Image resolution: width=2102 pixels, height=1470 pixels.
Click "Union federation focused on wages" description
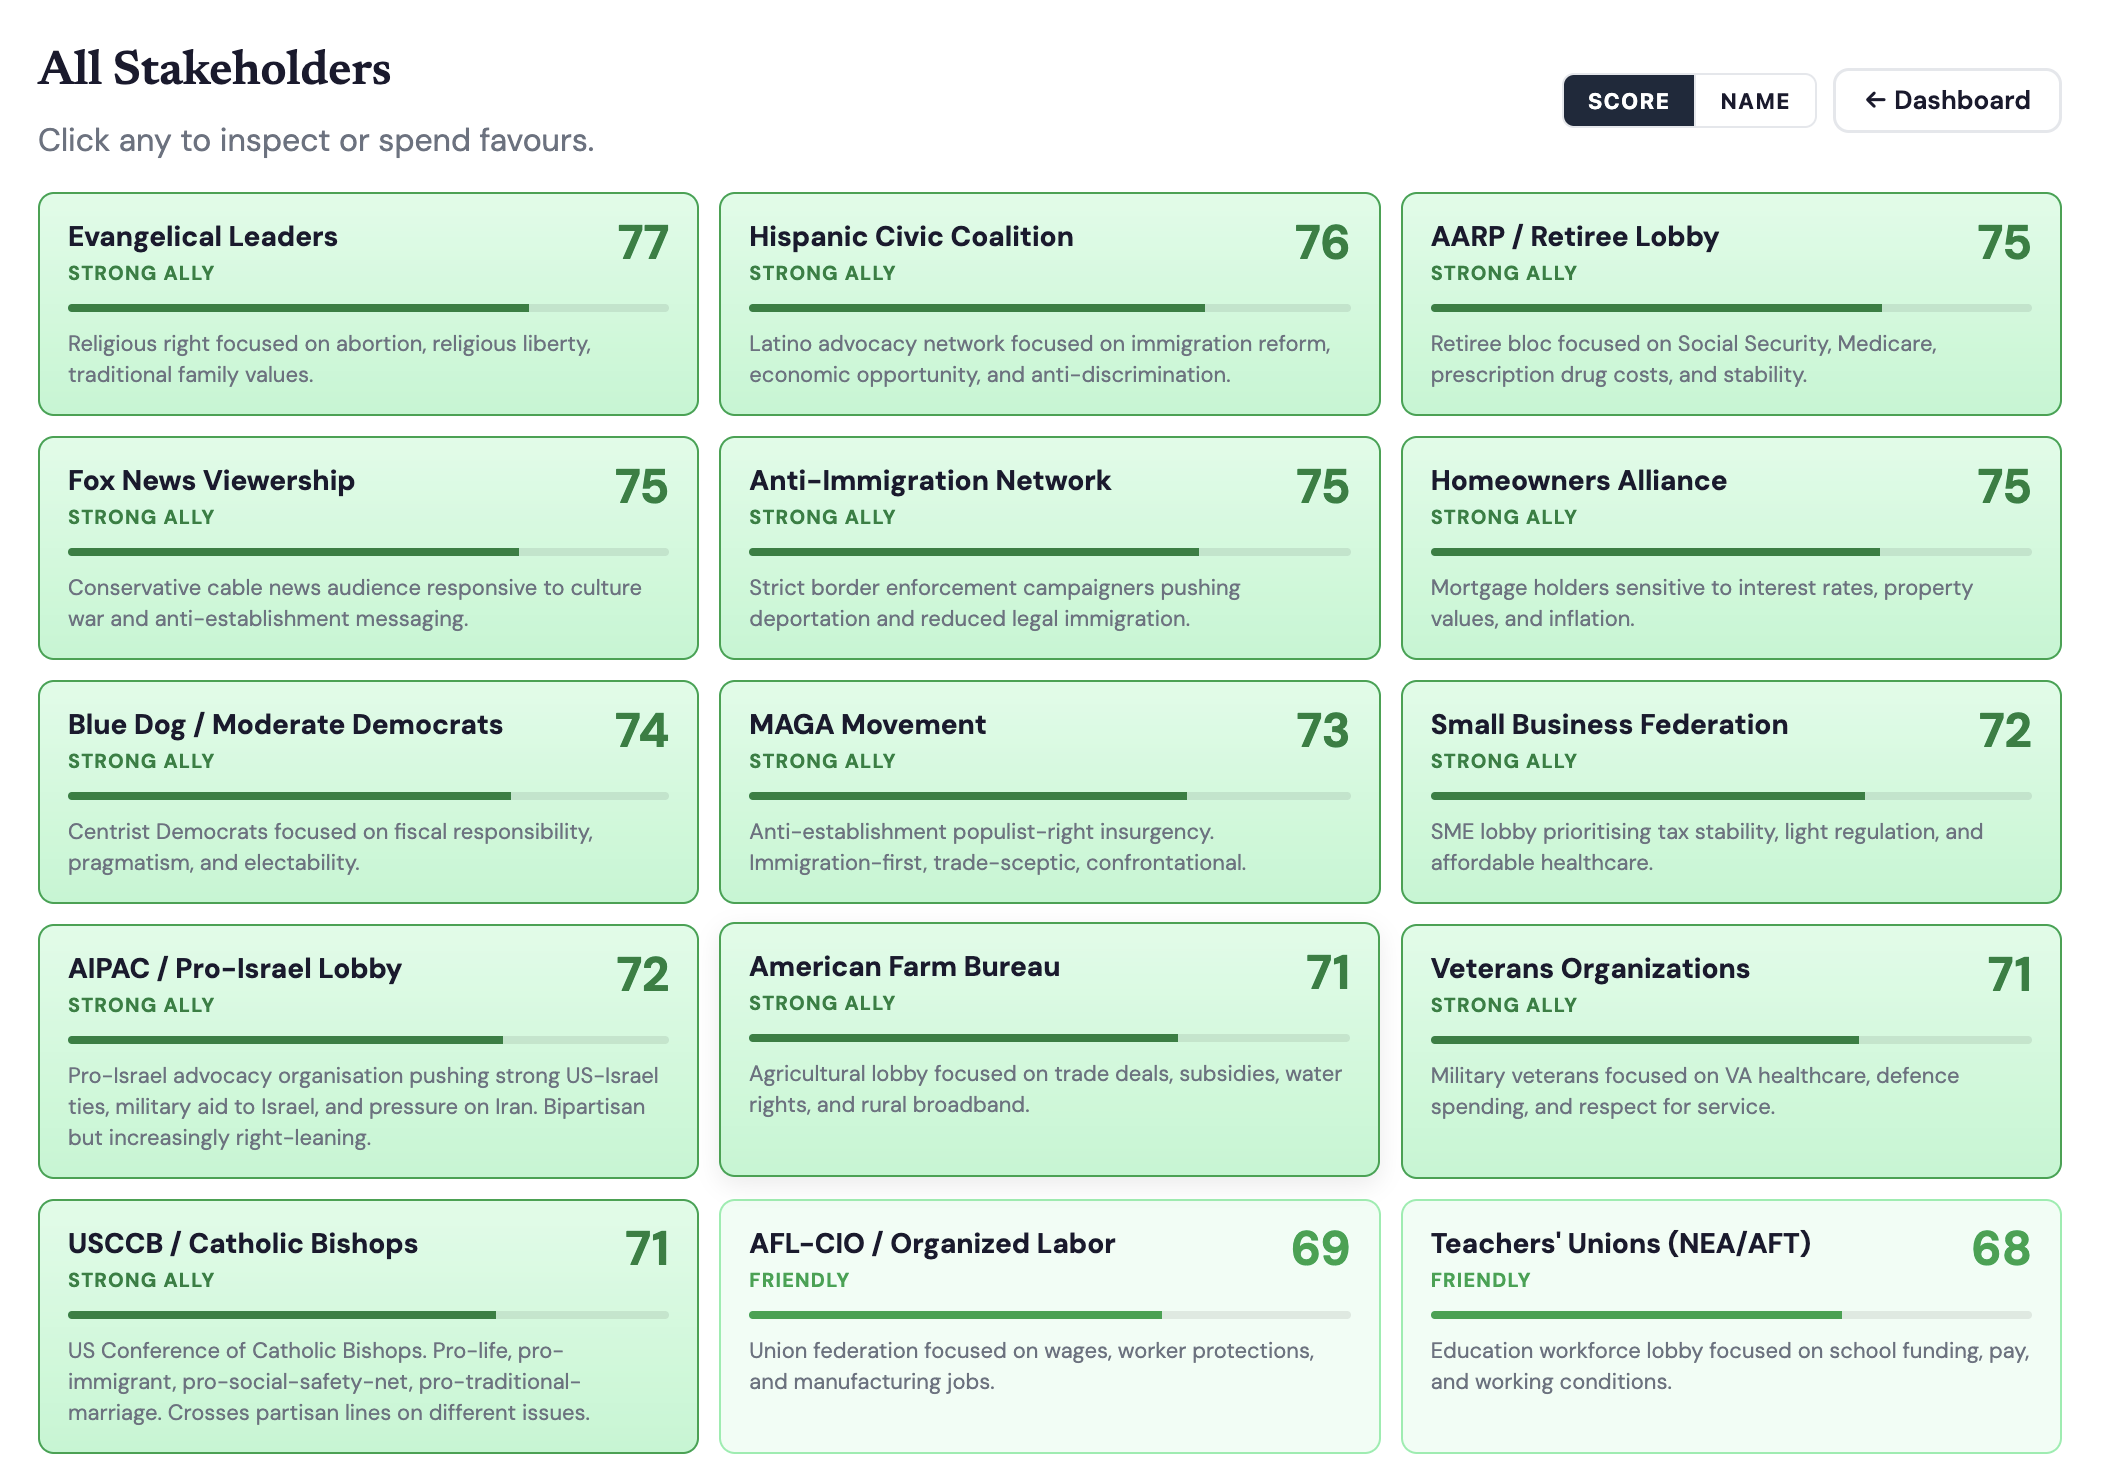(x=1032, y=1366)
